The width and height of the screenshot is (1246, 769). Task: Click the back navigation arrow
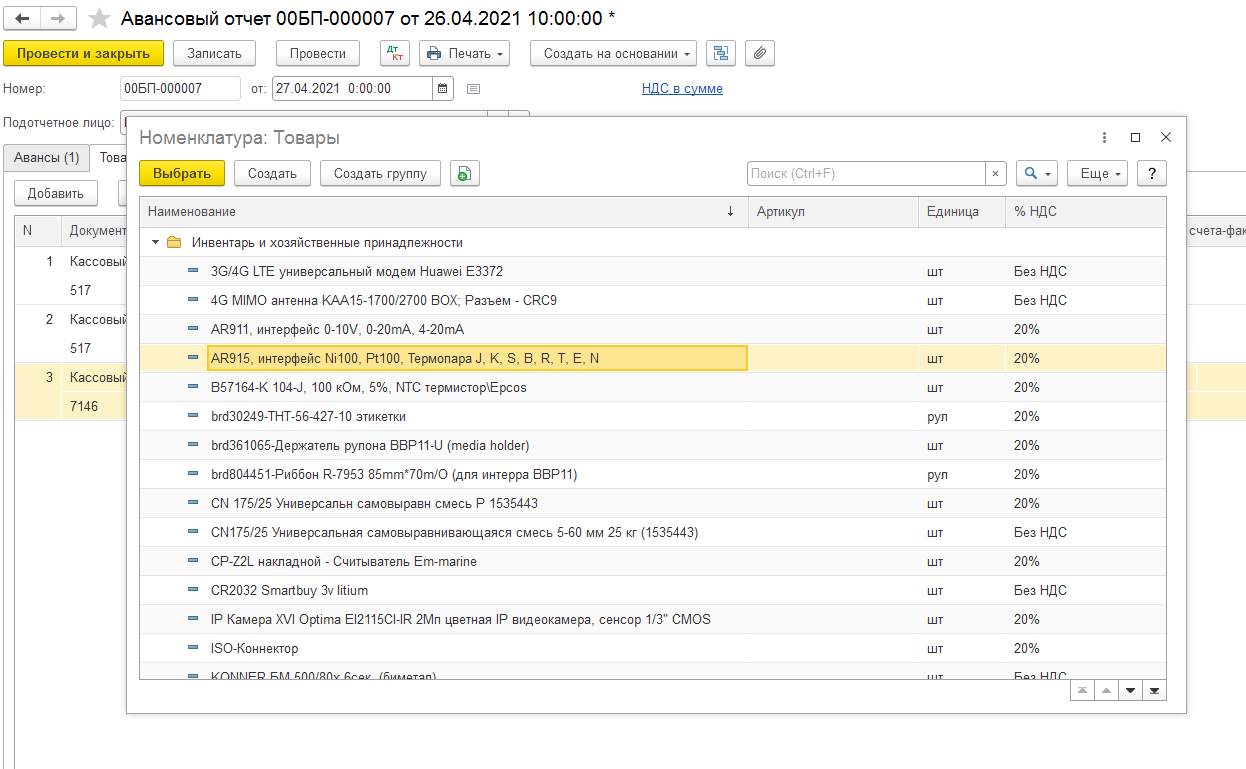click(x=23, y=19)
